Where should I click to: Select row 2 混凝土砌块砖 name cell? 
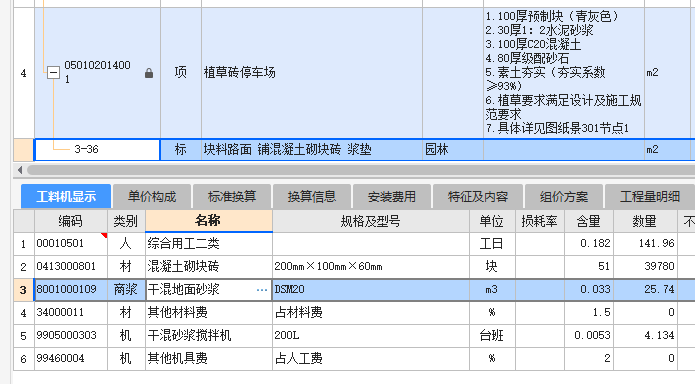(x=209, y=266)
